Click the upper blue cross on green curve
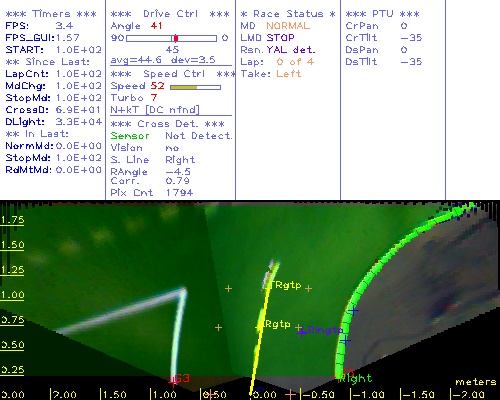This screenshot has width=500, height=400. (x=354, y=311)
